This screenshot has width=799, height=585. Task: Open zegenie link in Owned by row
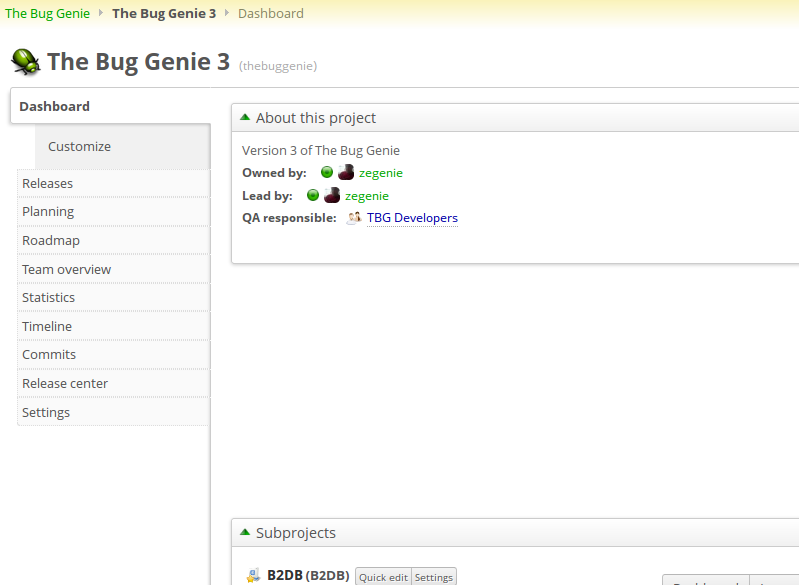381,173
